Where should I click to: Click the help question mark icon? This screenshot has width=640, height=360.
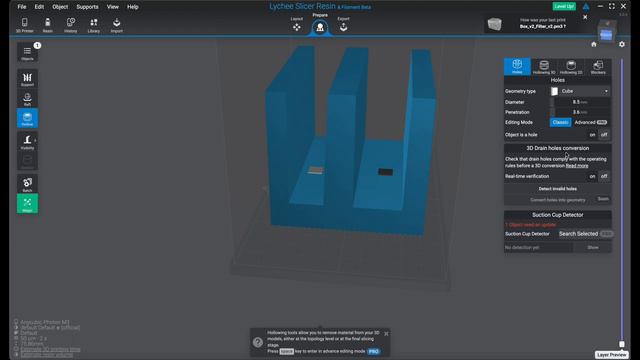pyautogui.click(x=258, y=342)
